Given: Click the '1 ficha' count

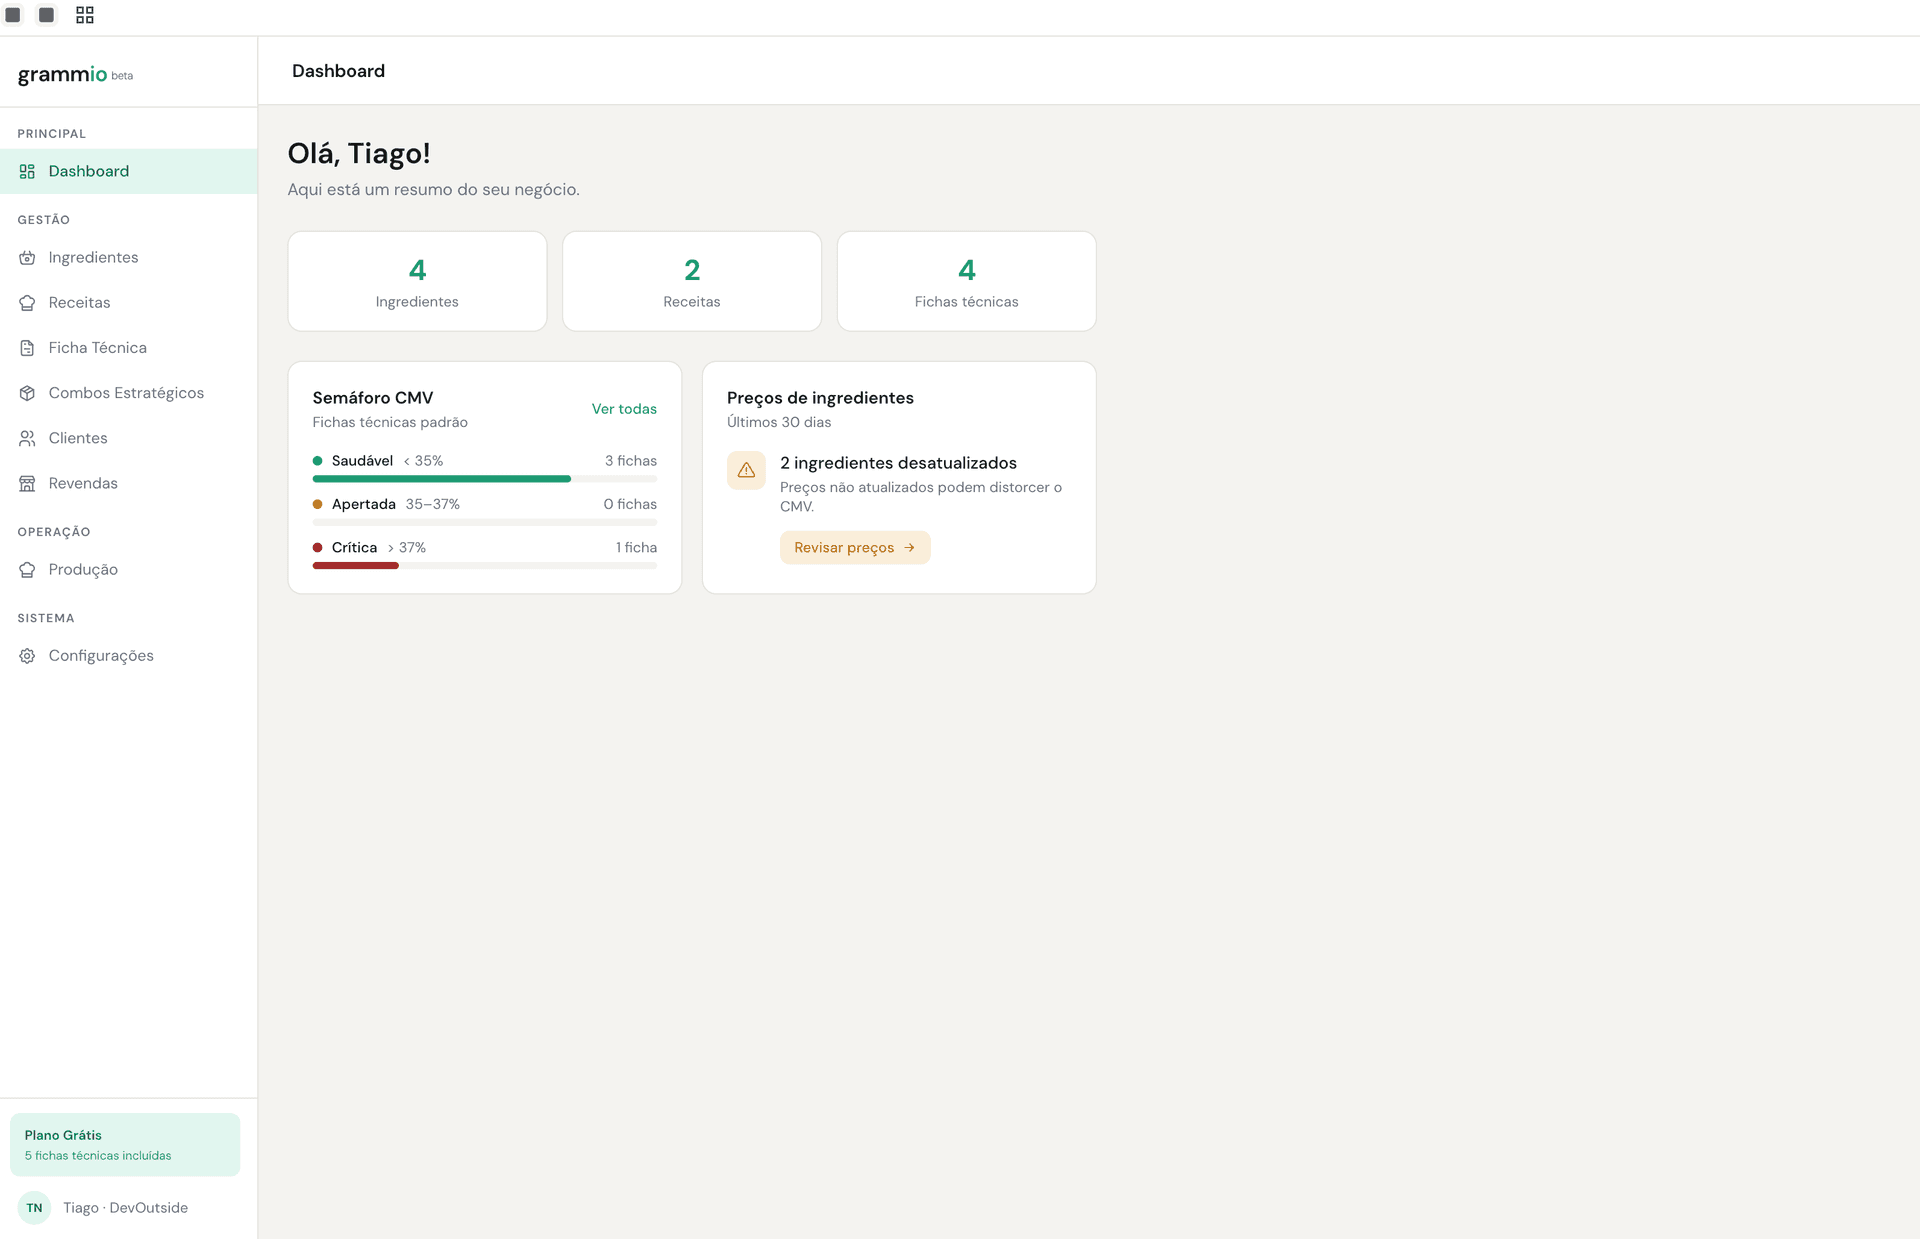Looking at the screenshot, I should (x=636, y=548).
